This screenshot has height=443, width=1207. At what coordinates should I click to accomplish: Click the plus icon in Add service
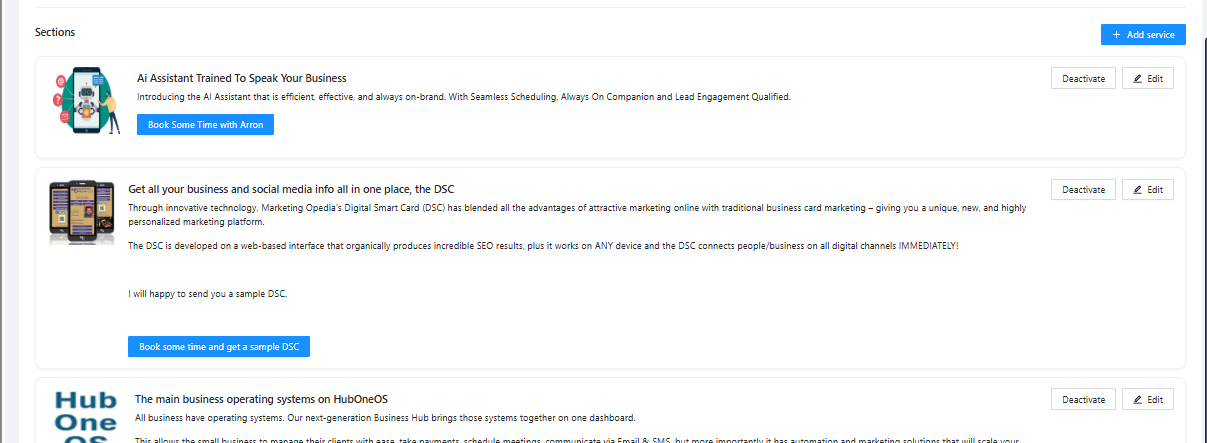(x=1116, y=35)
